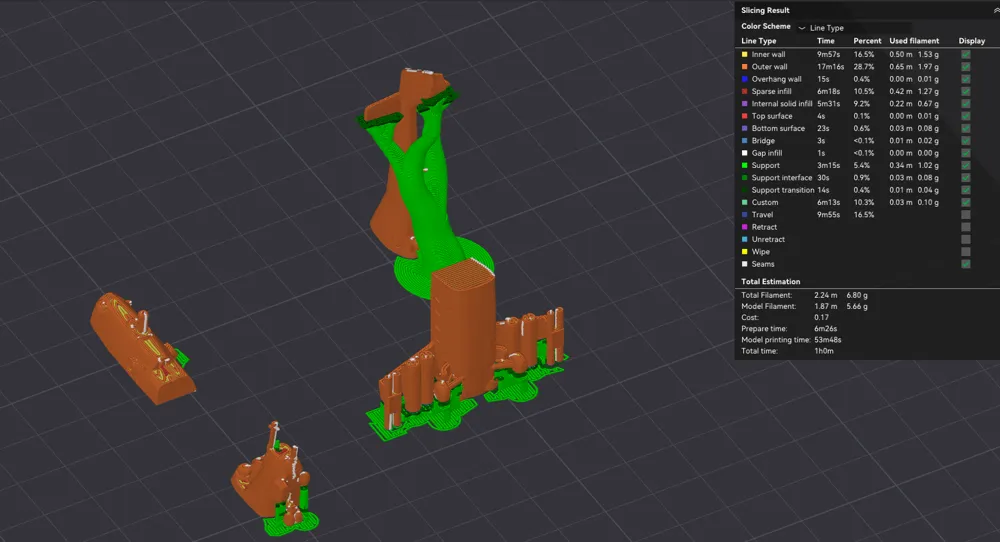Click the magenta Retract color swatch
Image resolution: width=1000 pixels, height=542 pixels.
744,227
